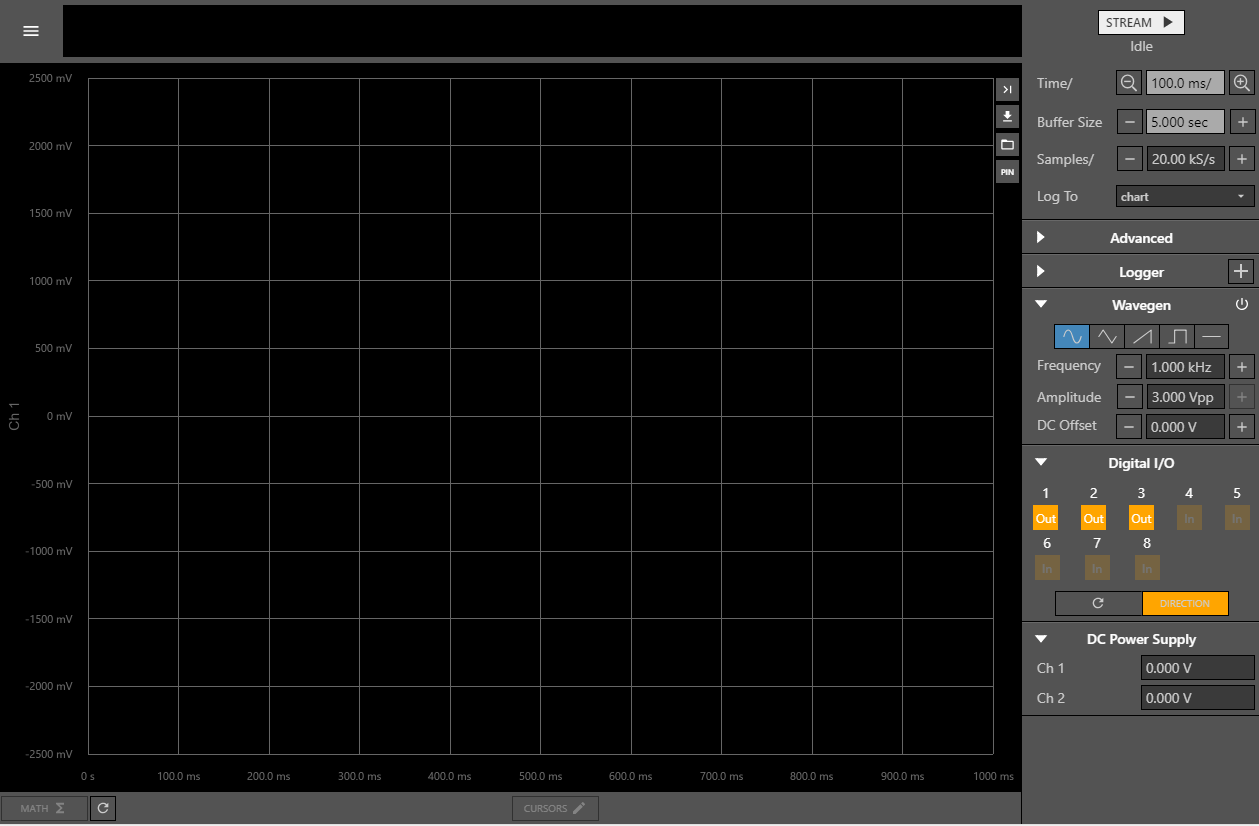Decrease the Wavegen amplitude
Screen dimensions: 1259x826
pyautogui.click(x=1129, y=397)
